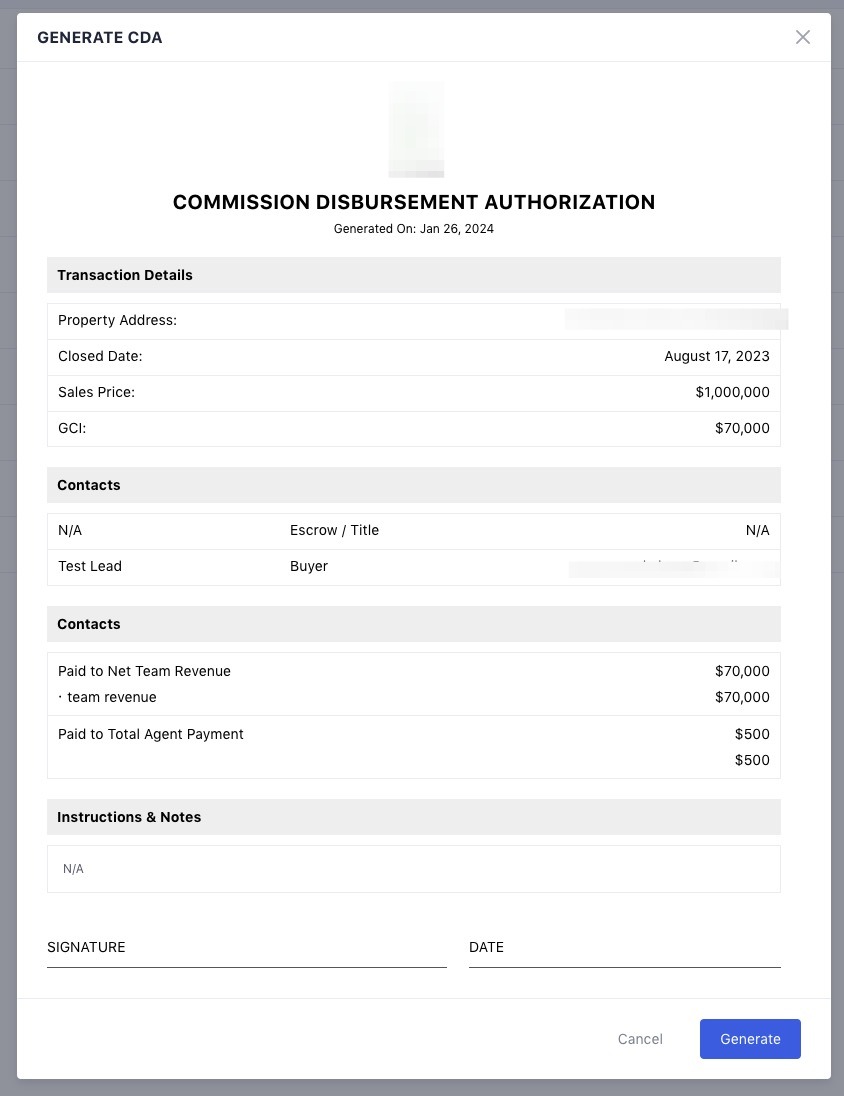Select the Paid to Net Team Revenue row

coord(144,672)
